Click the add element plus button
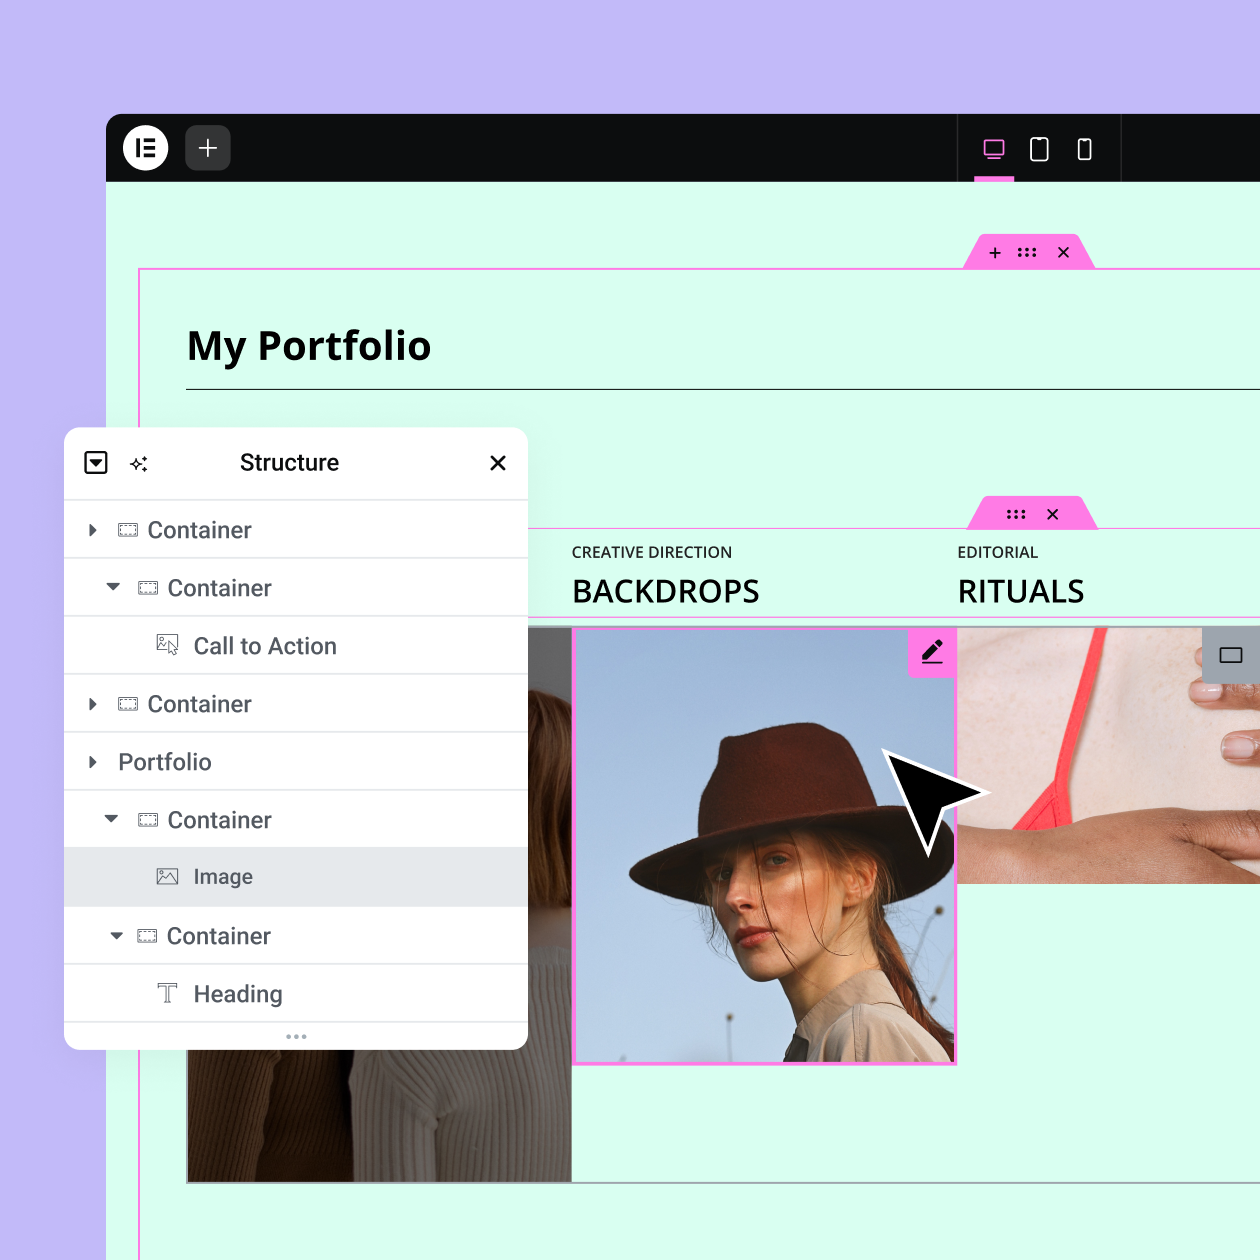Viewport: 1260px width, 1260px height. [x=208, y=148]
